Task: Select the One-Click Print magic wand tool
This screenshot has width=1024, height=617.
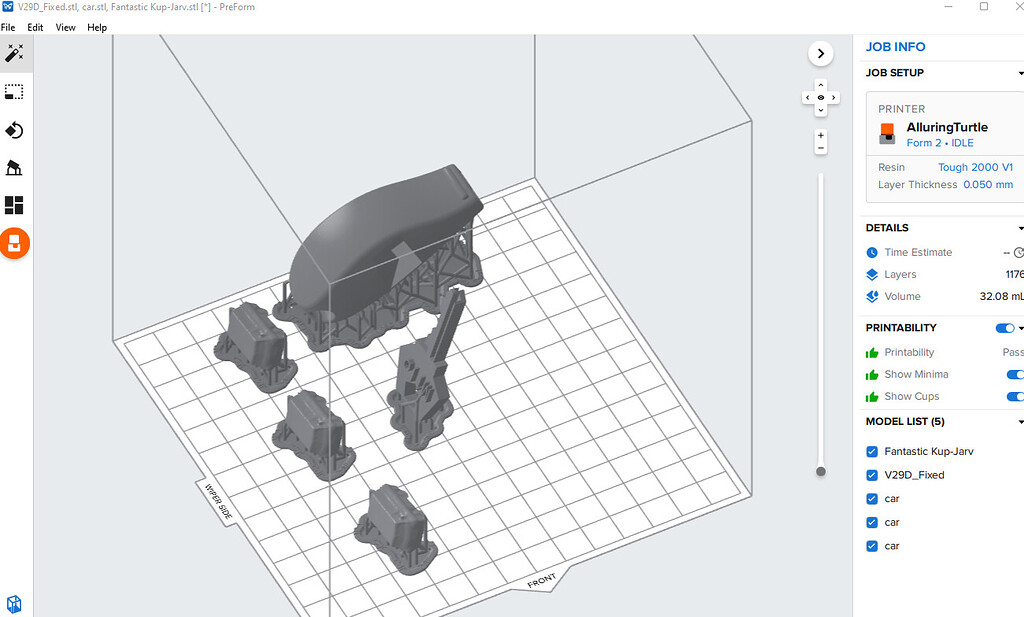Action: pos(15,53)
